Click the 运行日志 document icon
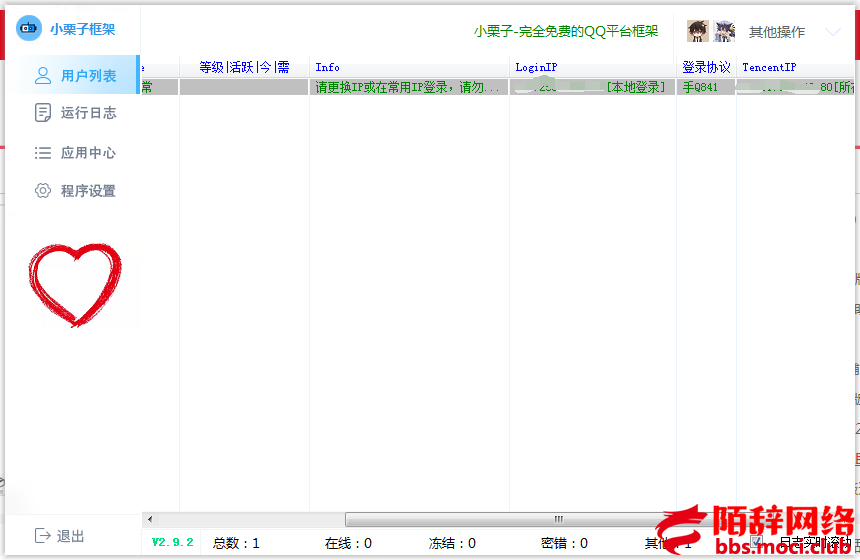 click(x=43, y=112)
